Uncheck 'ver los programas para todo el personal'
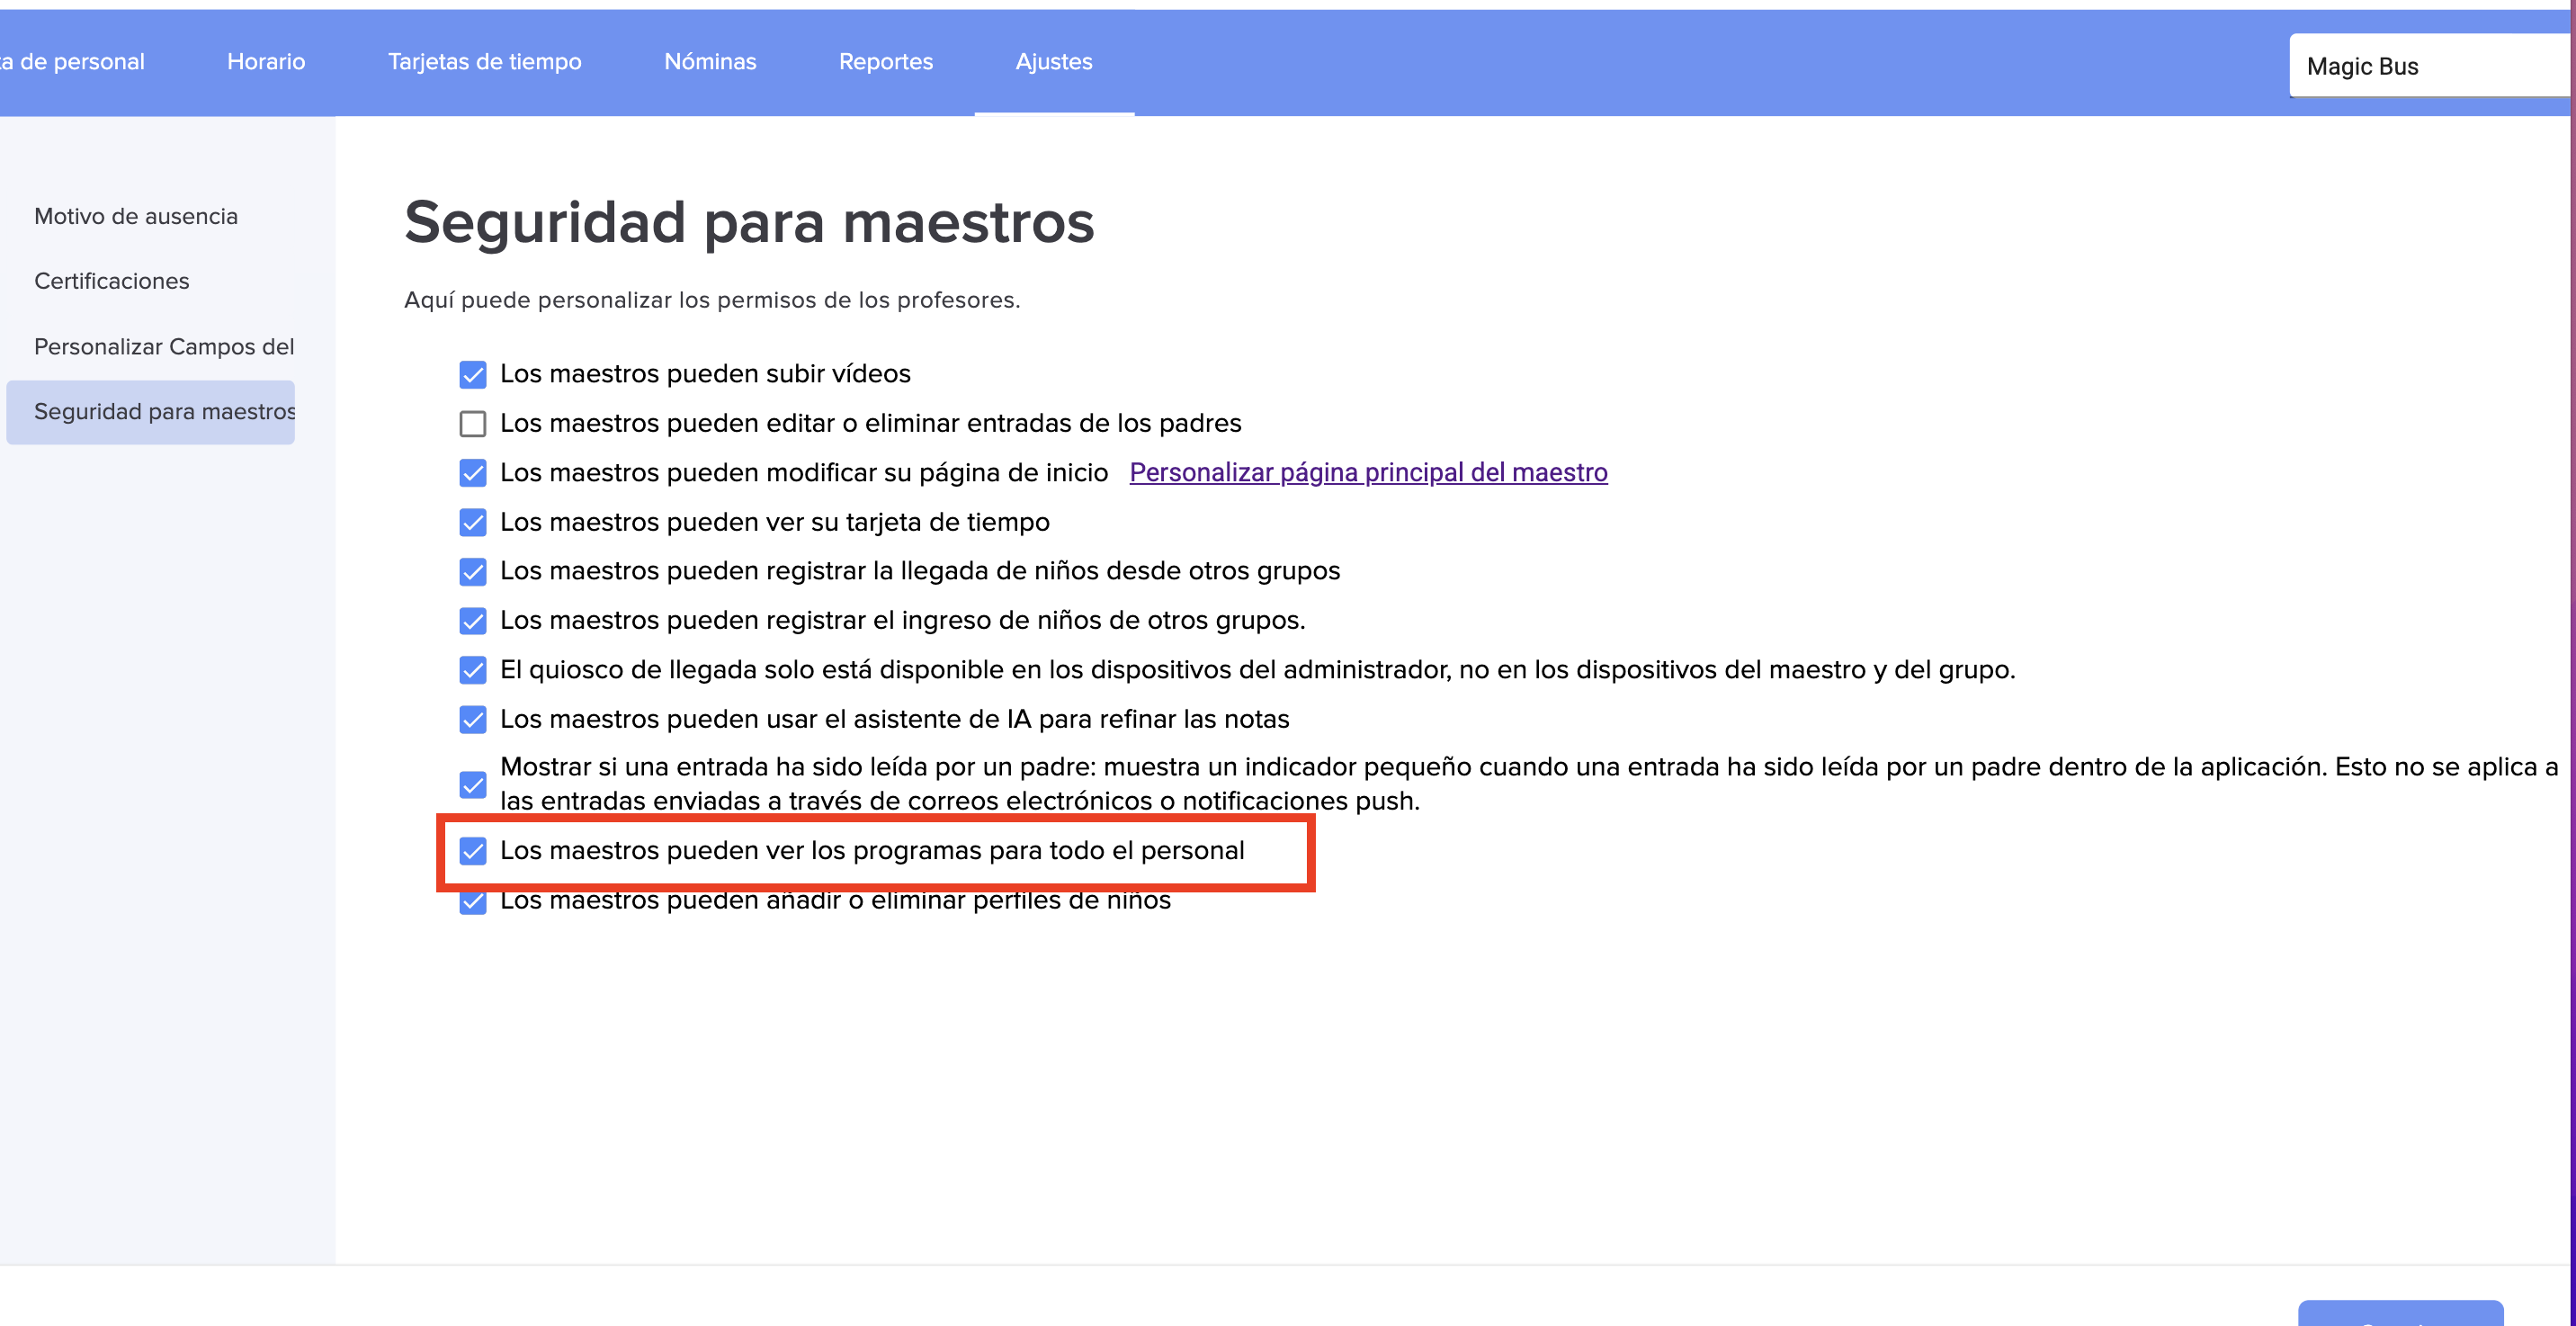The width and height of the screenshot is (2576, 1326). (473, 851)
